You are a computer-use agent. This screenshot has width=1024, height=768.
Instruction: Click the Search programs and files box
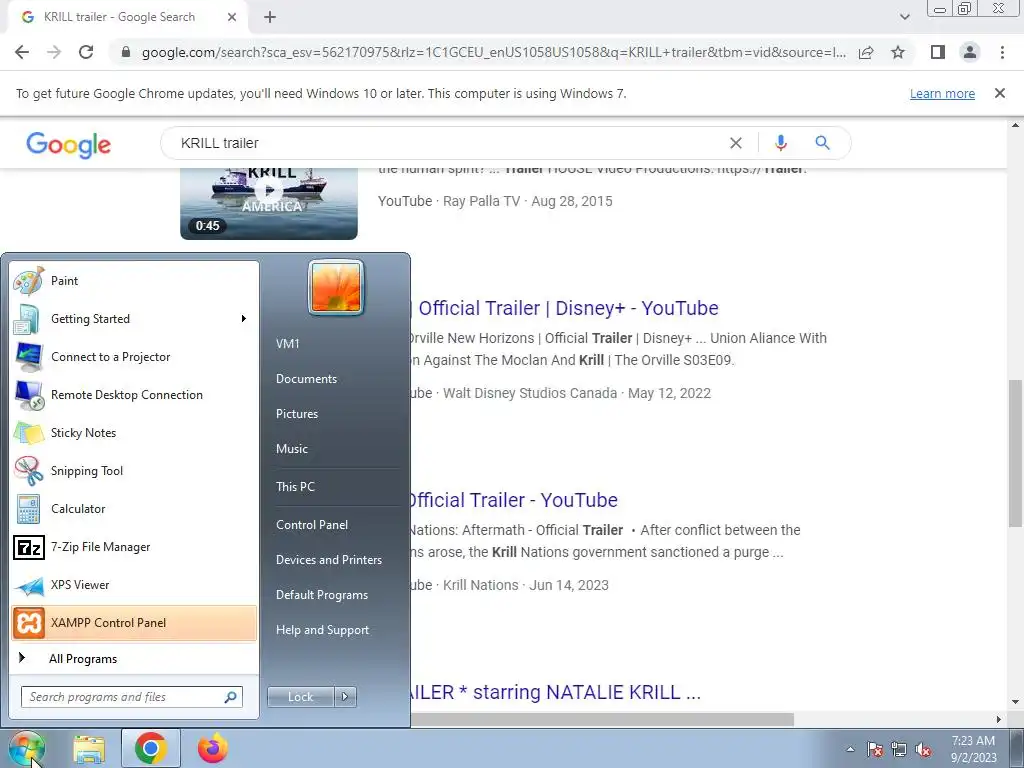(x=132, y=697)
